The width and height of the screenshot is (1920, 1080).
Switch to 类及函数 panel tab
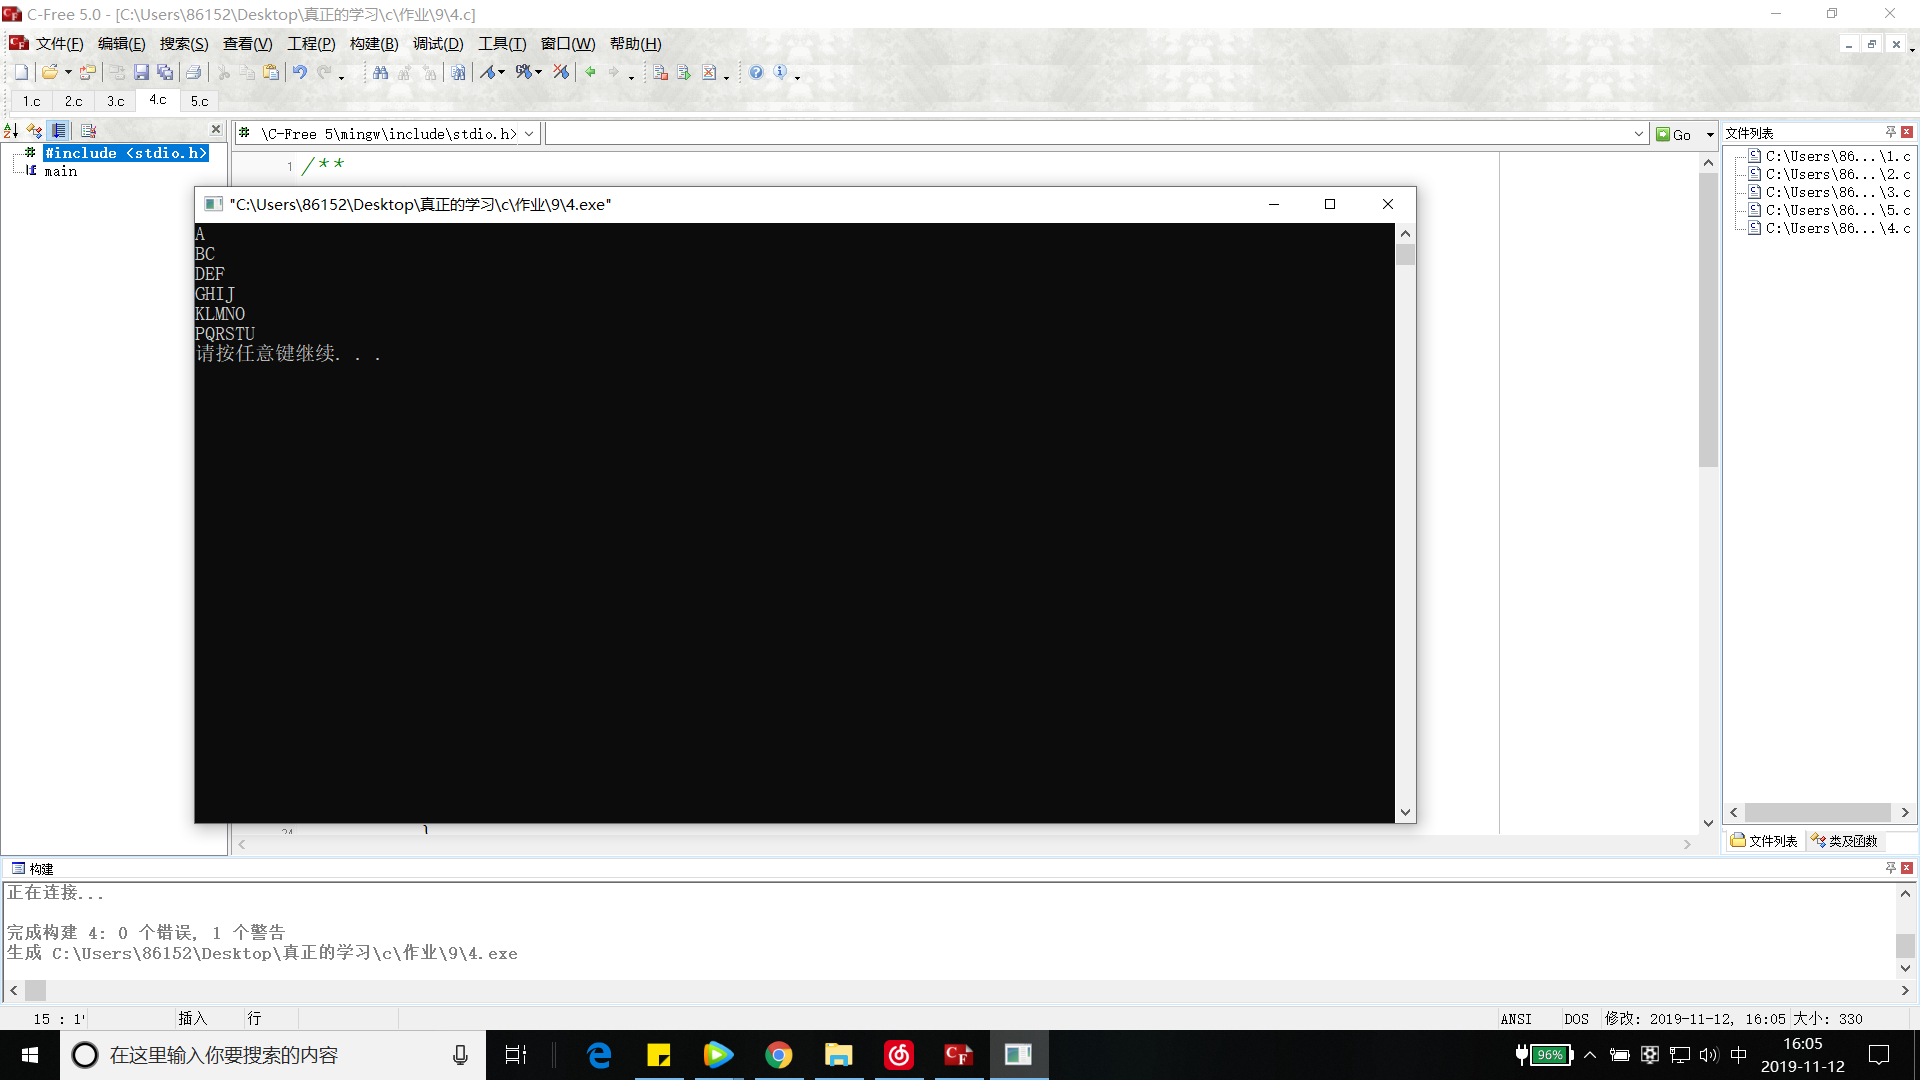pyautogui.click(x=1844, y=841)
